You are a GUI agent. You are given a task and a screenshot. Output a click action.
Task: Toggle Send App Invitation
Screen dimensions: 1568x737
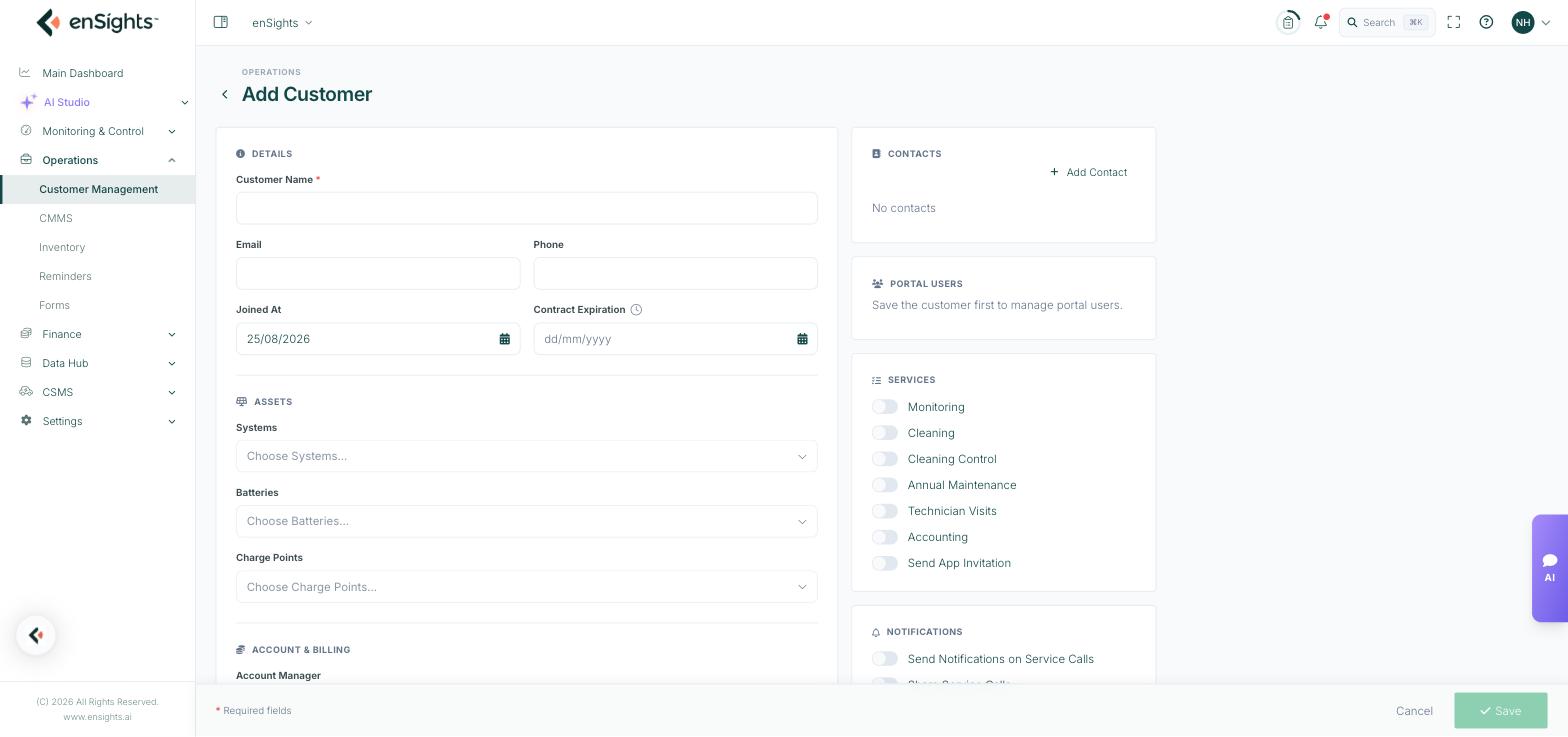pos(885,563)
